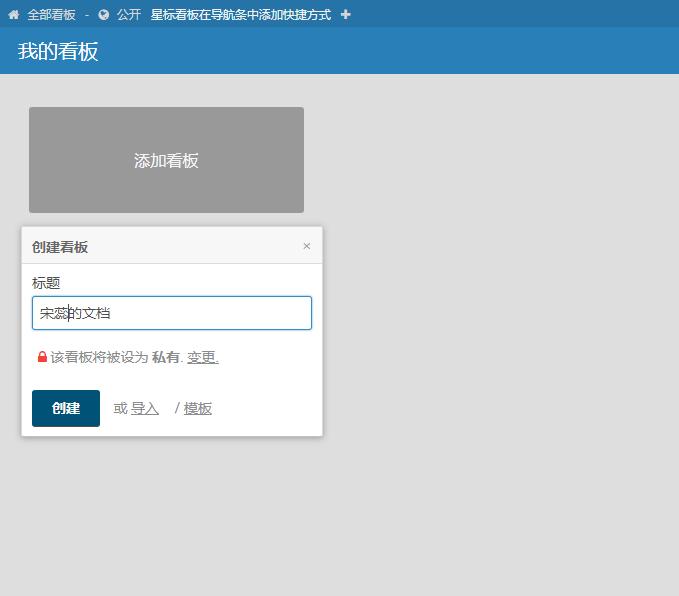This screenshot has height=596, width=679.
Task: Click the 创建 button
Action: [x=66, y=408]
